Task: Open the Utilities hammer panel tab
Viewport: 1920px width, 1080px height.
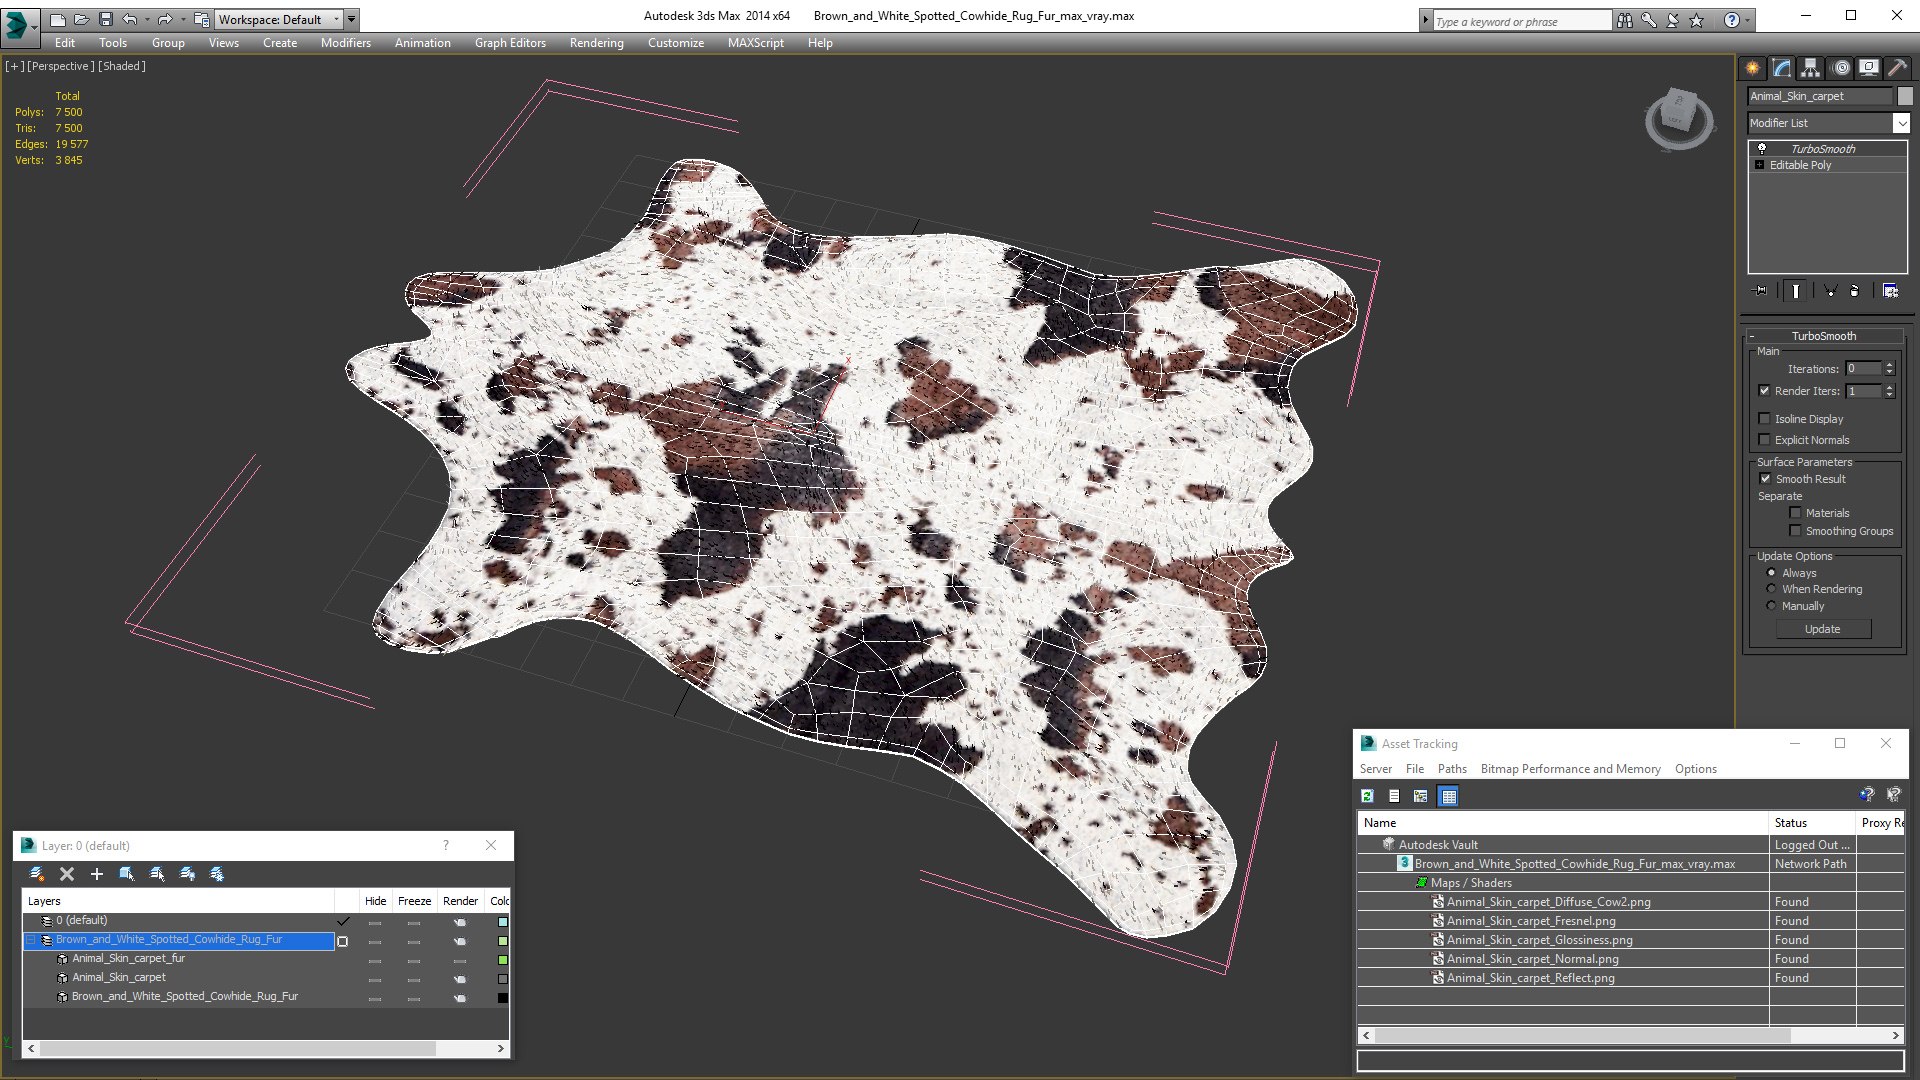Action: tap(1897, 68)
